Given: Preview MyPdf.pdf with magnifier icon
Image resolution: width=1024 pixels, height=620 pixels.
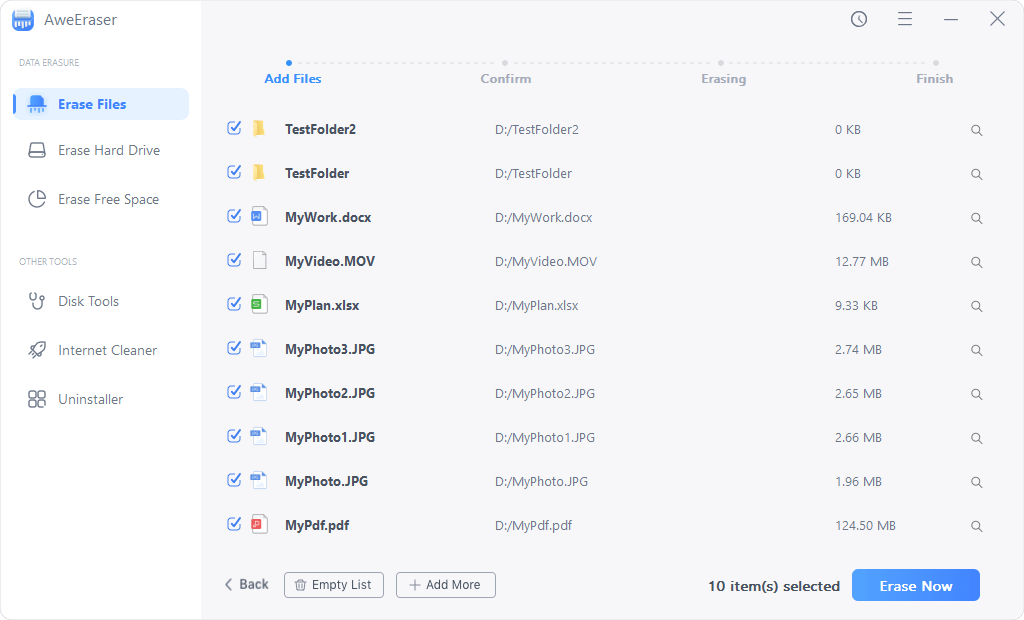Looking at the screenshot, I should click(976, 526).
